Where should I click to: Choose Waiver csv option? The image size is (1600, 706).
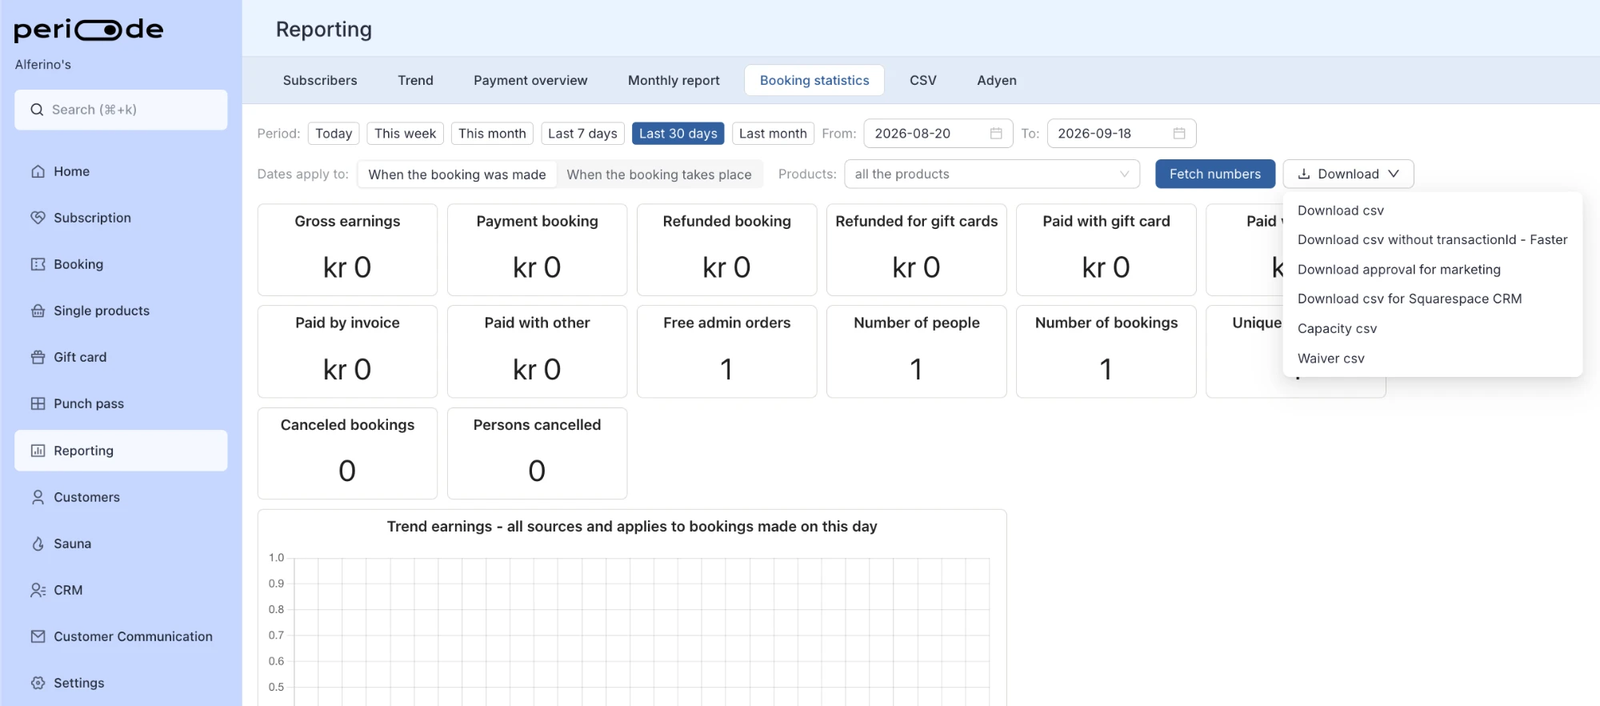1432,358
